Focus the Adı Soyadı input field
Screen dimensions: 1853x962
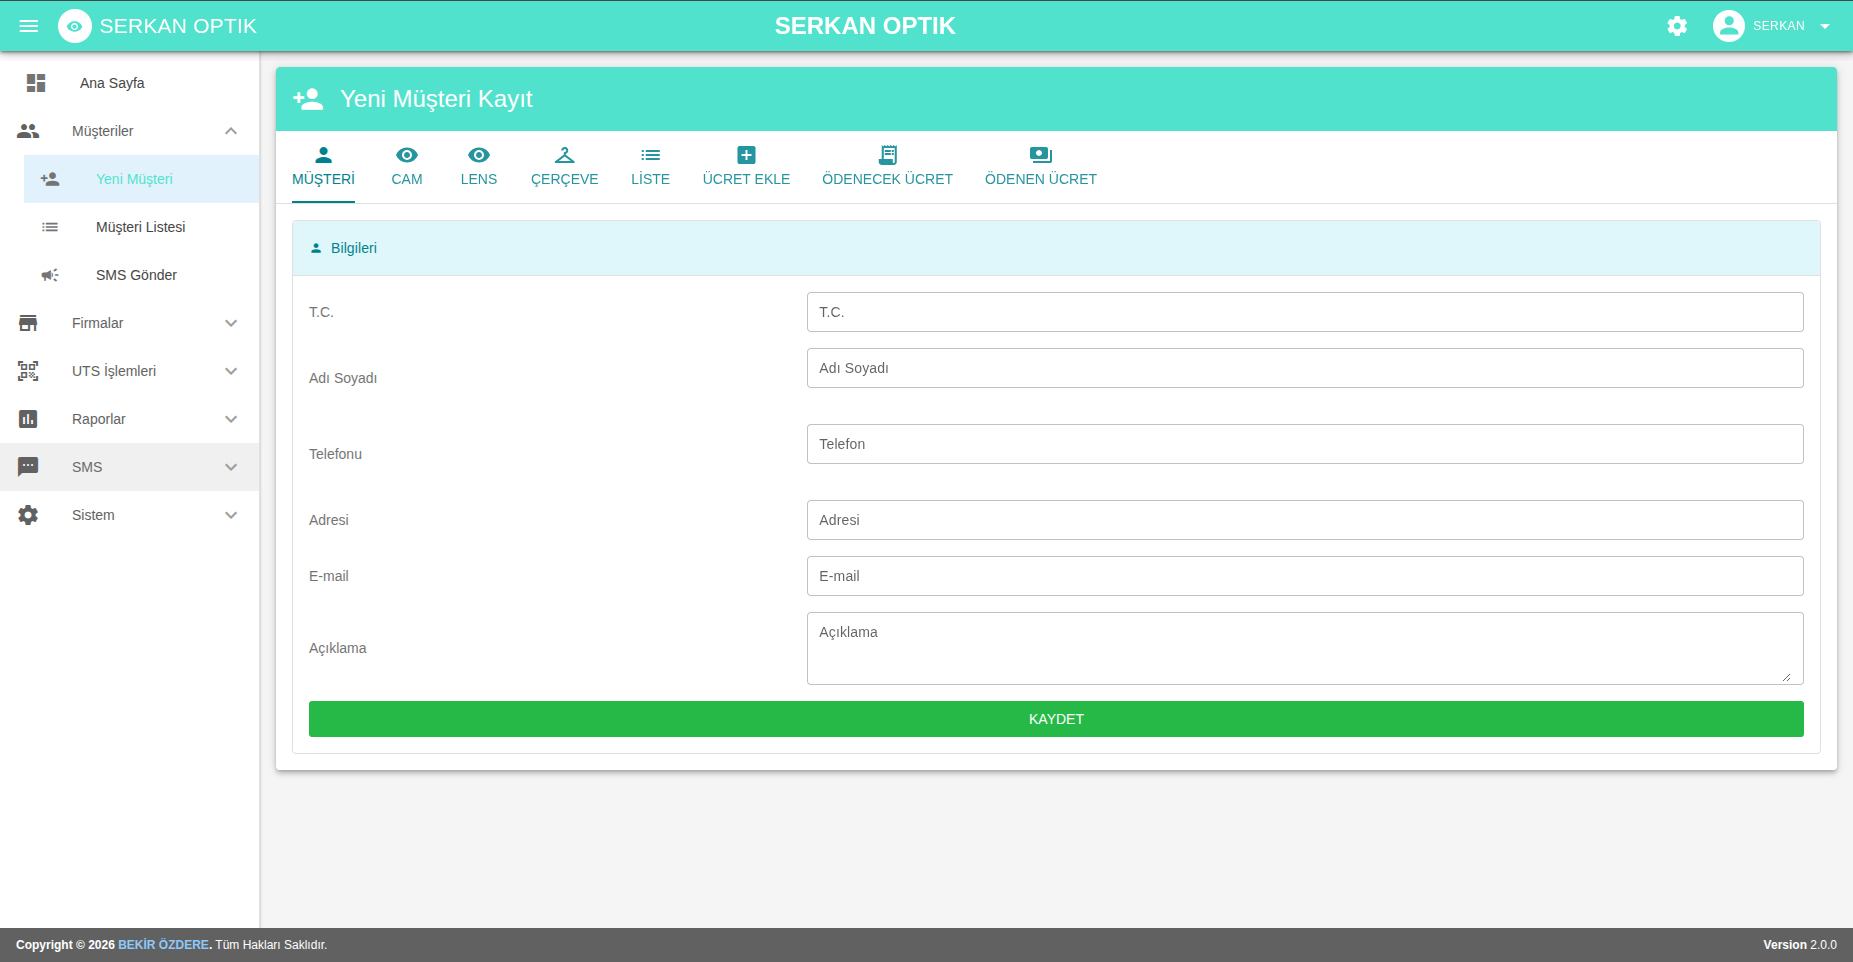point(1305,368)
